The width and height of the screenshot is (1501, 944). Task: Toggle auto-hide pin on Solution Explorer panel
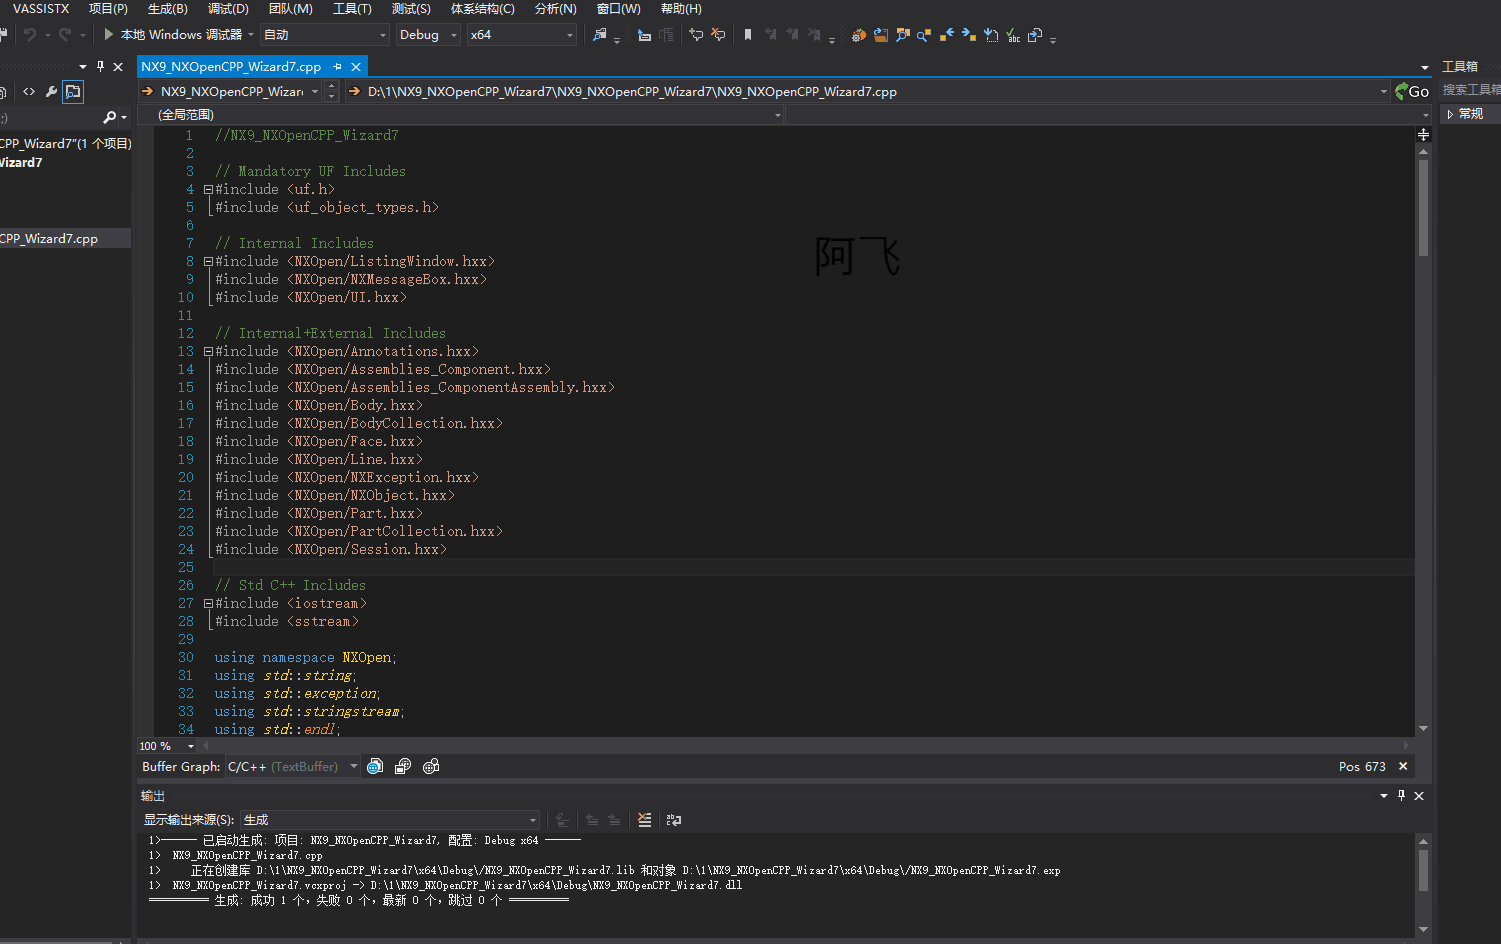tap(100, 67)
